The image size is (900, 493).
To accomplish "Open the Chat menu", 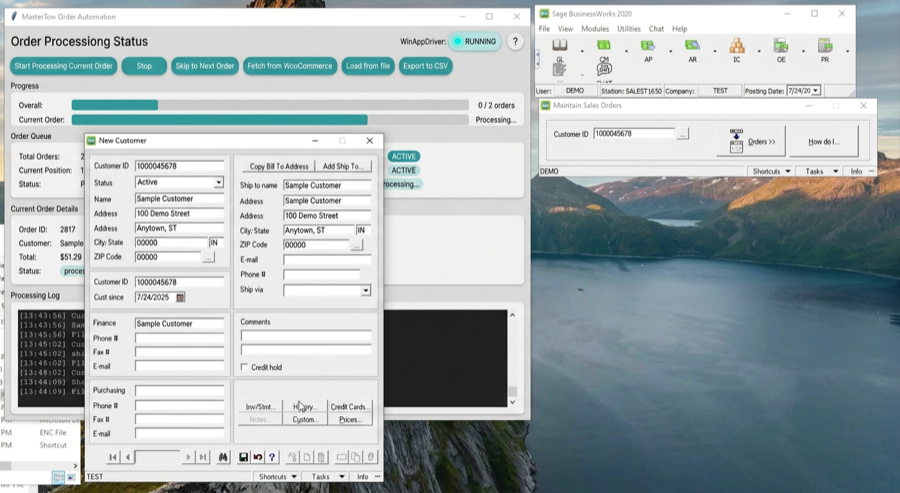I will point(656,29).
